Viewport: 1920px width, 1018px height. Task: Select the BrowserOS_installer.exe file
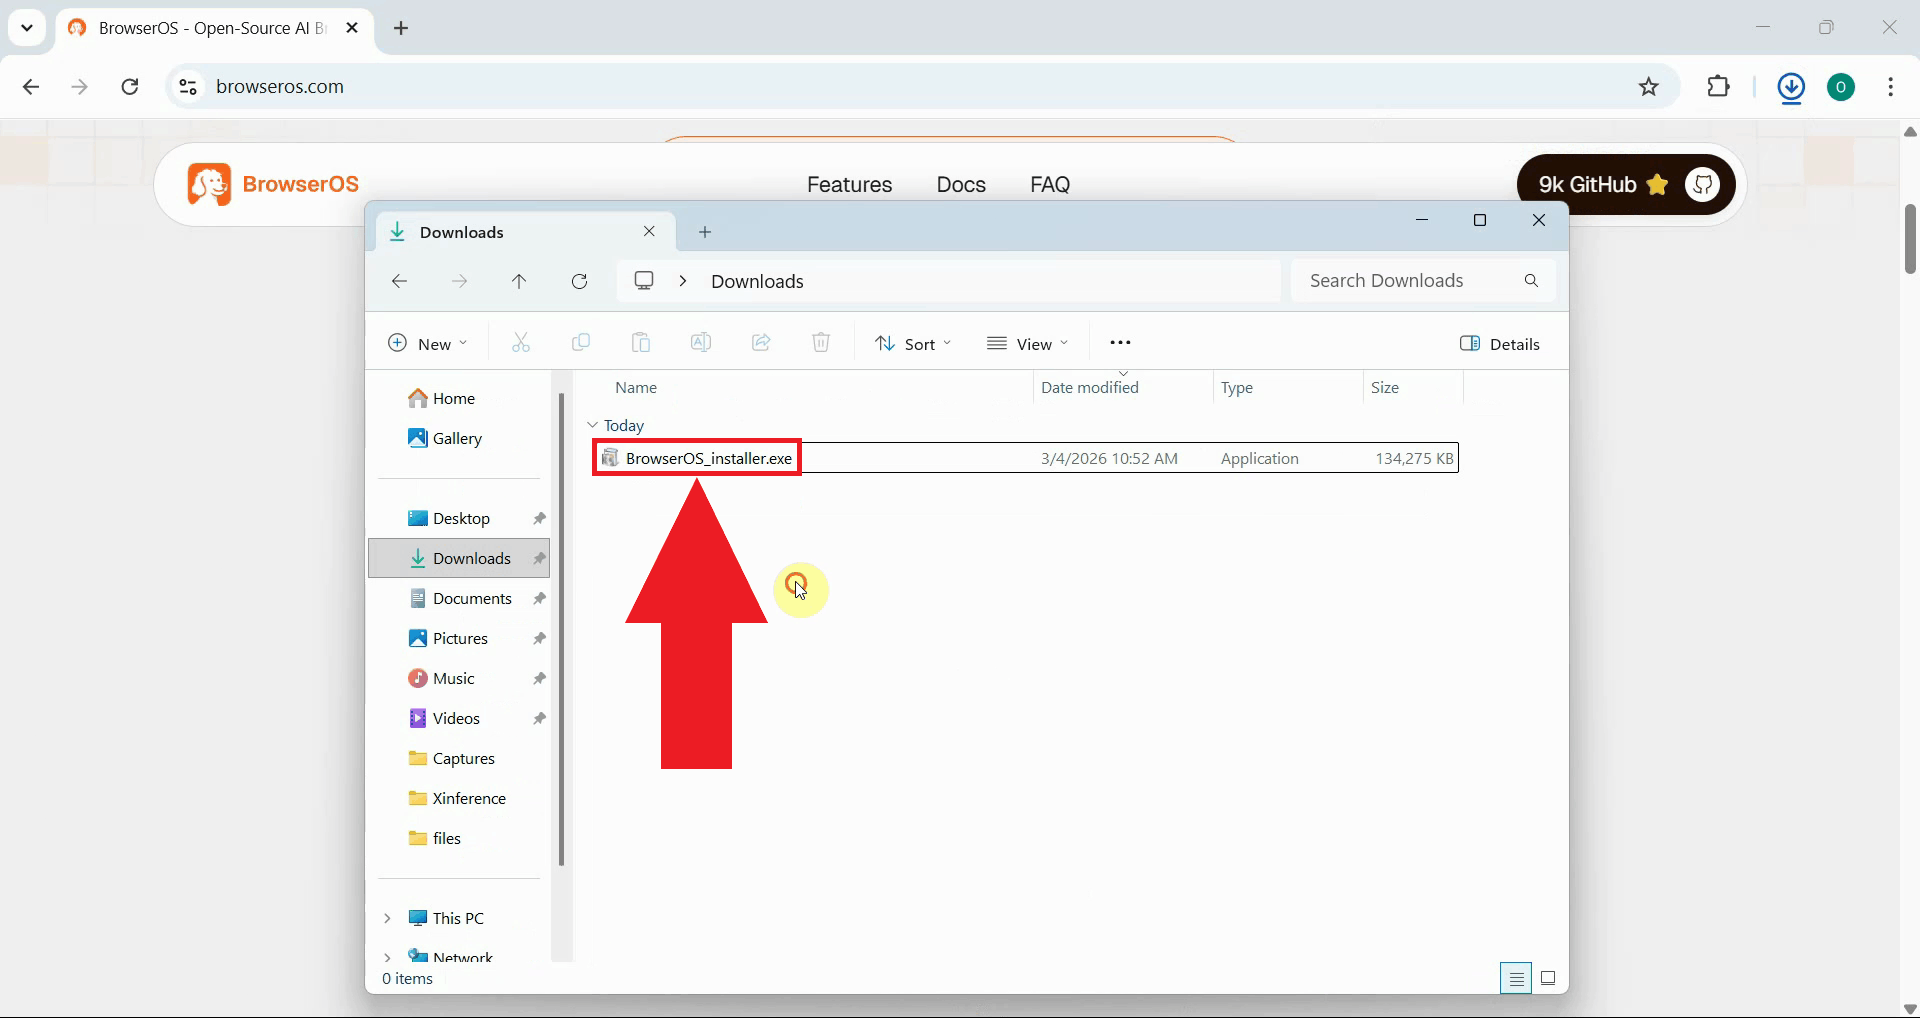pos(708,458)
